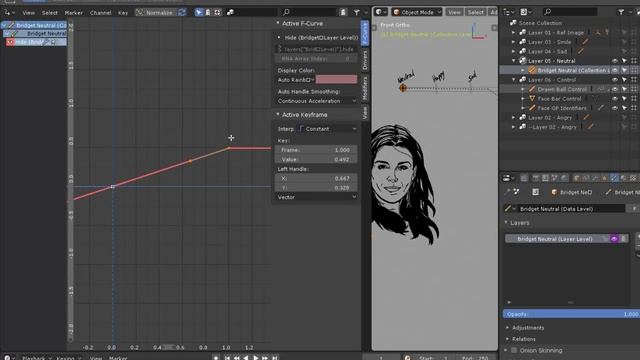
Task: Click the keyframe Frame value field
Action: click(317, 150)
